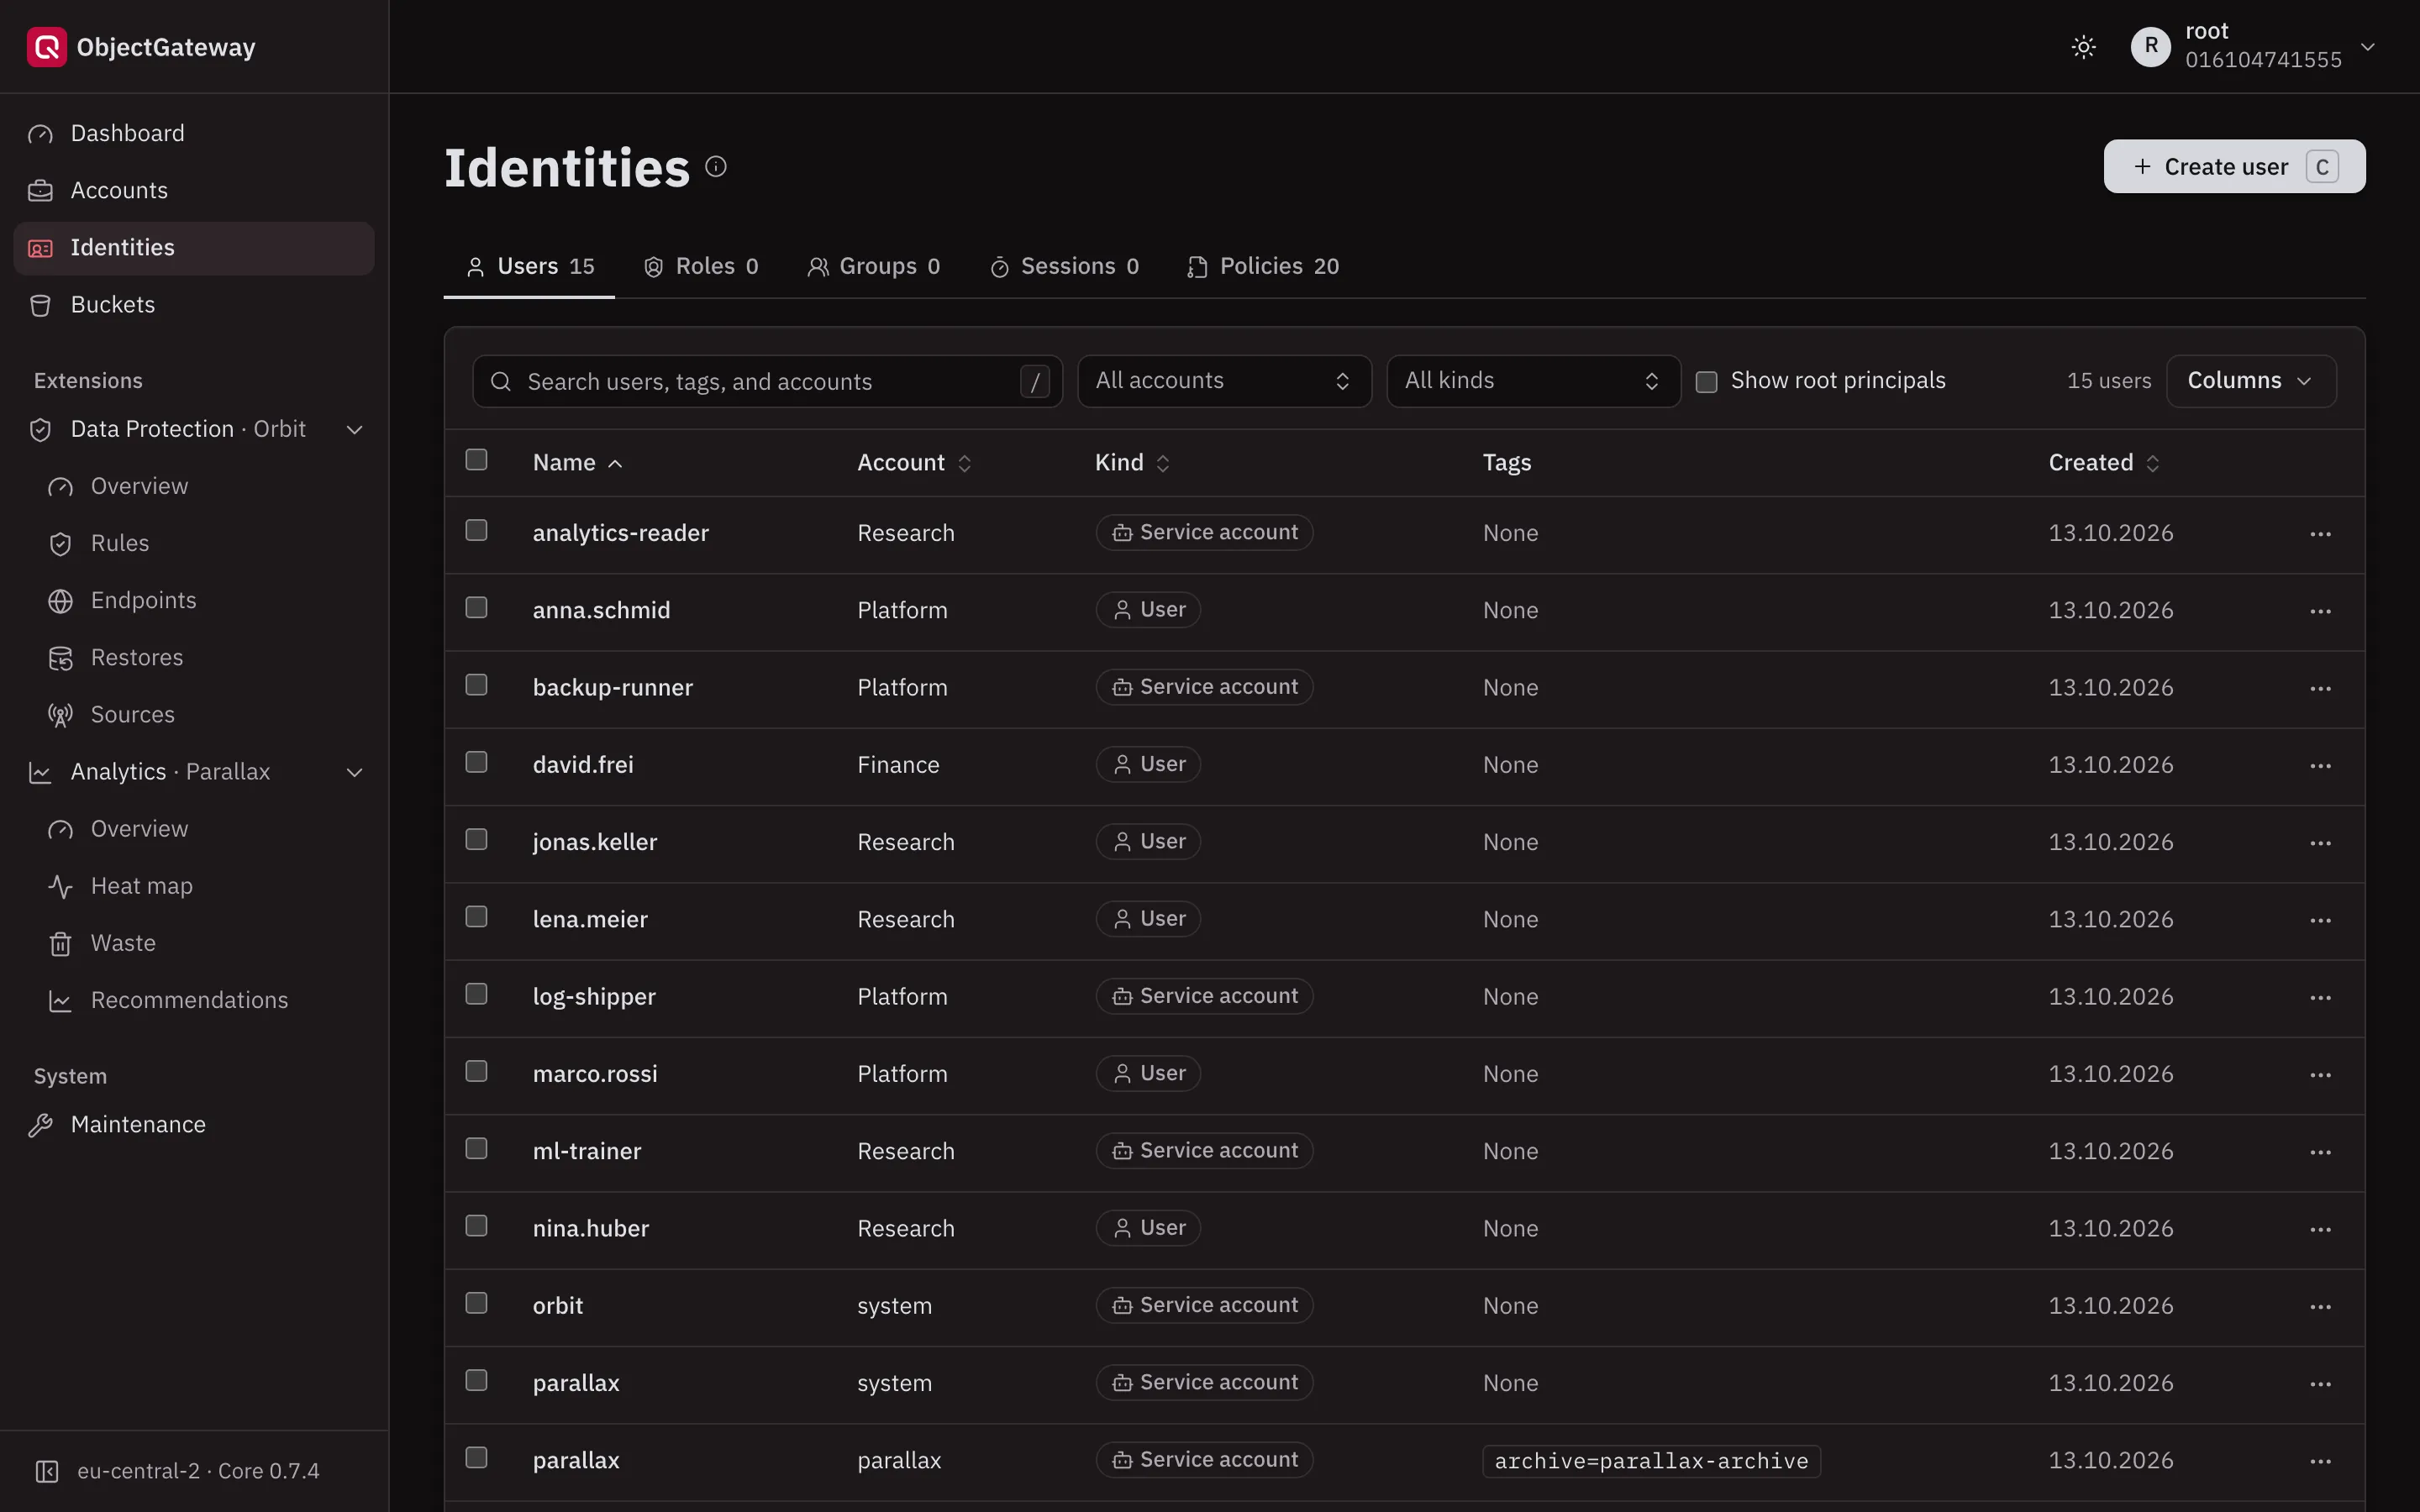Click the info icon beside Identities heading

click(x=716, y=166)
